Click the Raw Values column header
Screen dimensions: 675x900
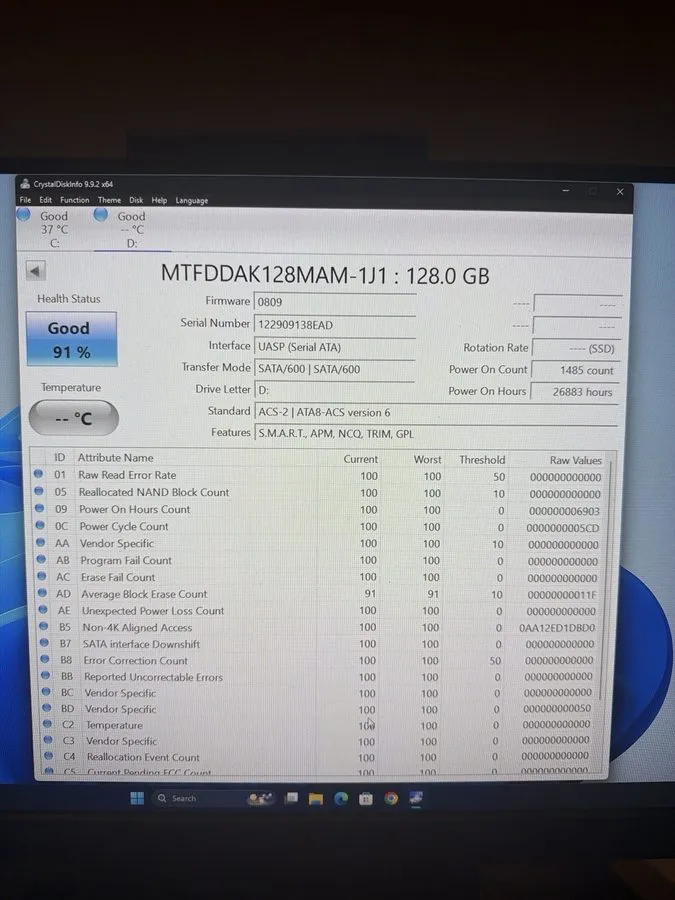point(576,460)
